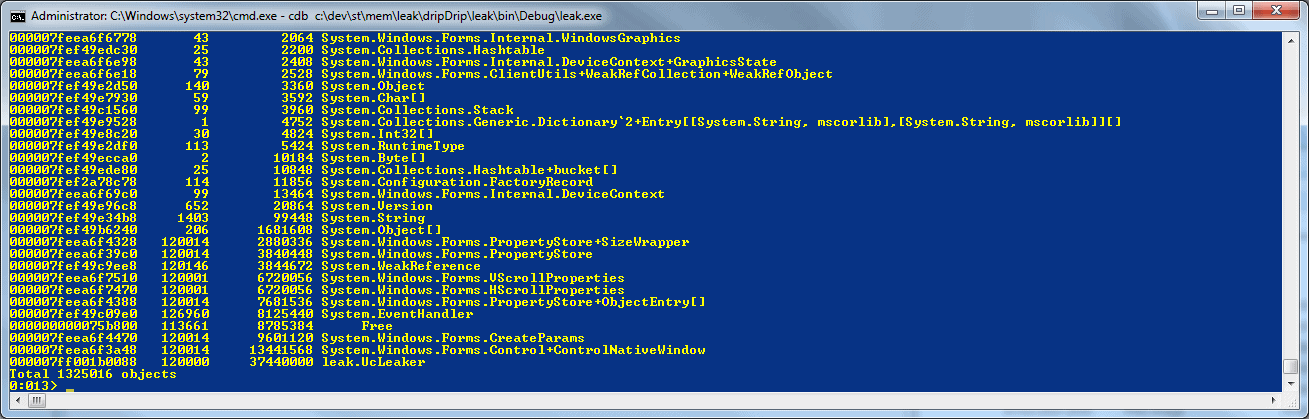The image size is (1309, 419).
Task: Click the horizontal scrollbar right arrow
Action: (x=1274, y=400)
